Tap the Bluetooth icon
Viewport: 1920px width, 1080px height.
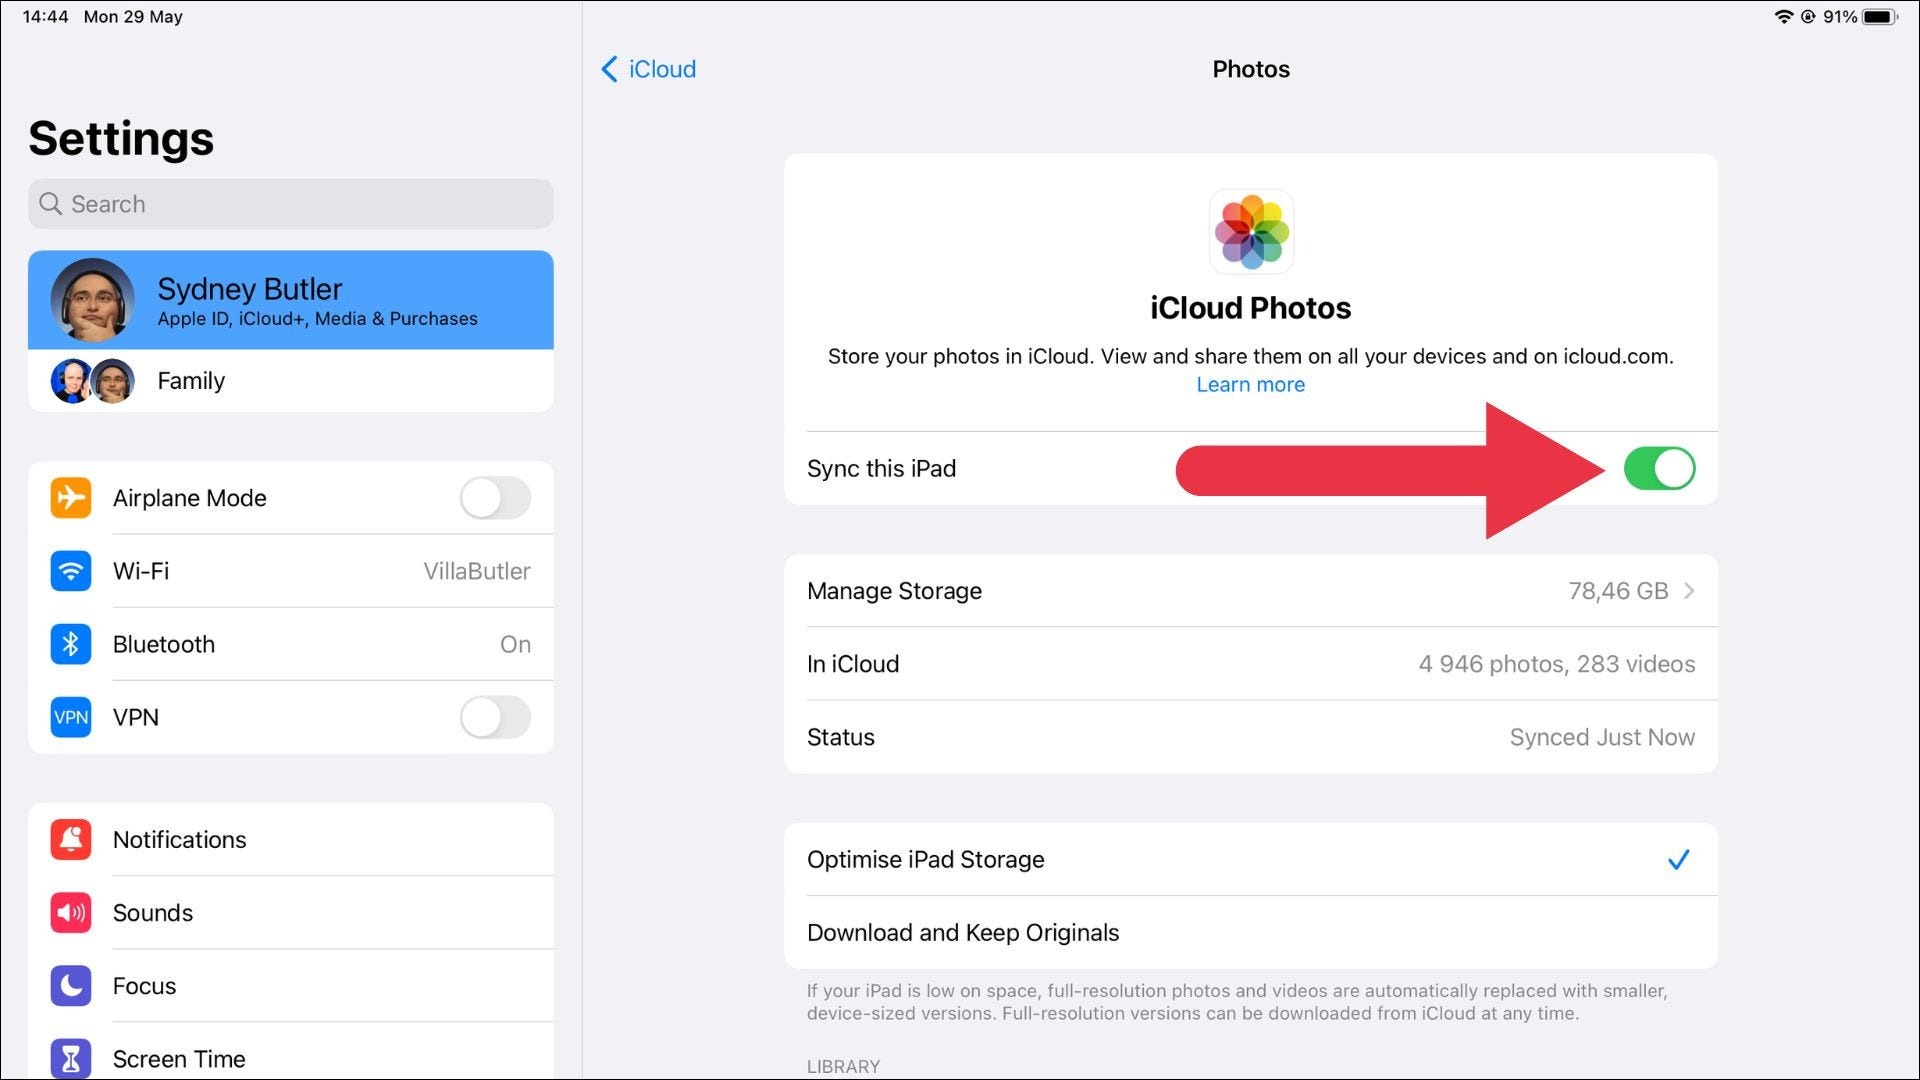(x=69, y=644)
